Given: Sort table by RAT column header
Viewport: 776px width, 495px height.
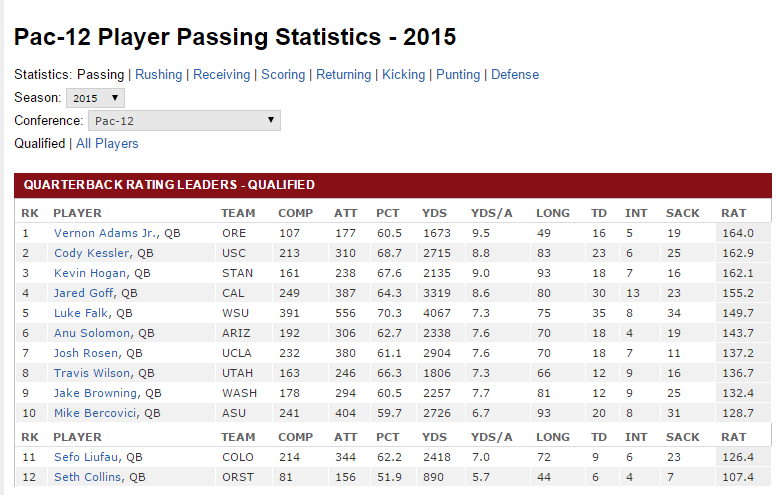Looking at the screenshot, I should tap(733, 213).
